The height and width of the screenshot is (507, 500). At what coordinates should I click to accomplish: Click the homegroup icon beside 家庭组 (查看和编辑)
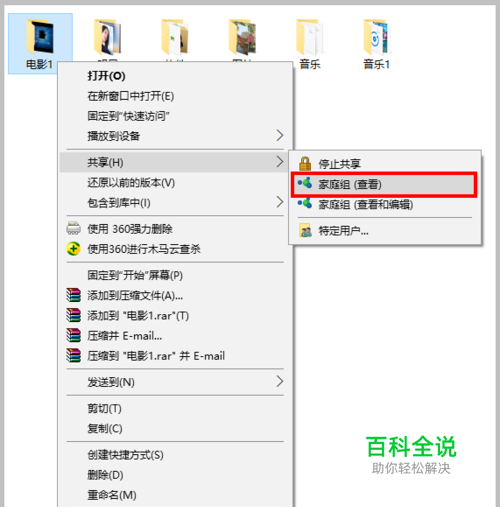click(x=305, y=203)
